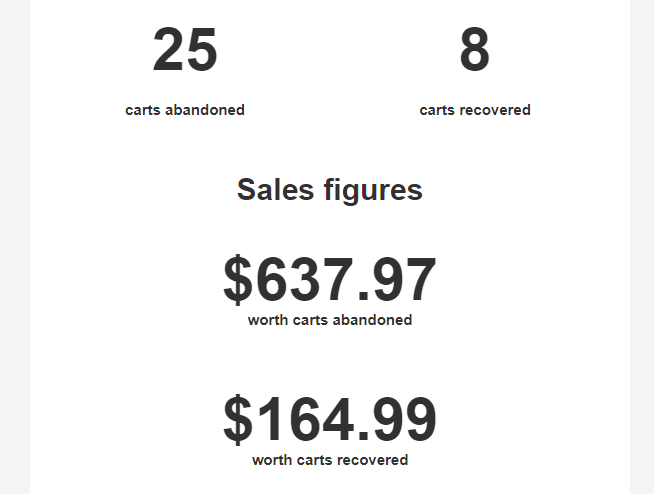Click the '99' cents in $164.99
The image size is (654, 494).
pyautogui.click(x=405, y=419)
